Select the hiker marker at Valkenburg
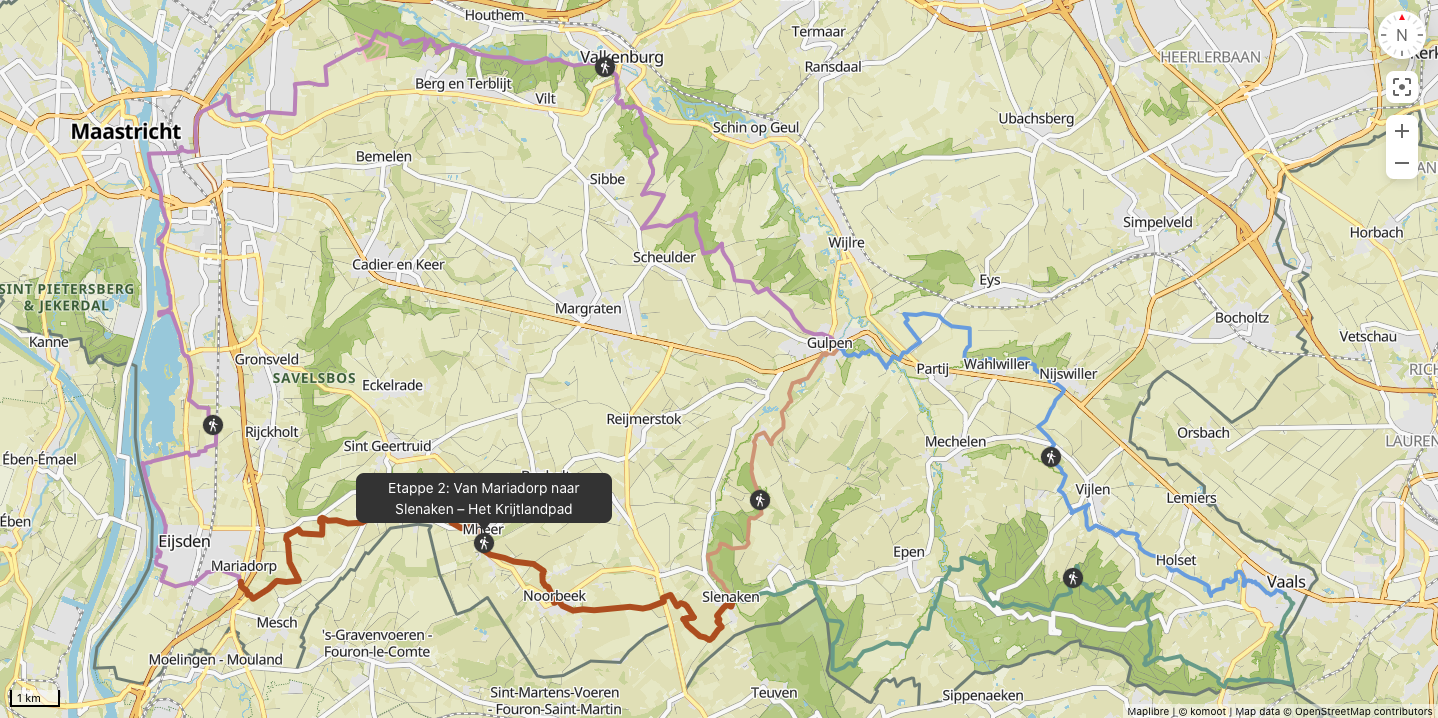This screenshot has height=718, width=1438. [x=604, y=67]
